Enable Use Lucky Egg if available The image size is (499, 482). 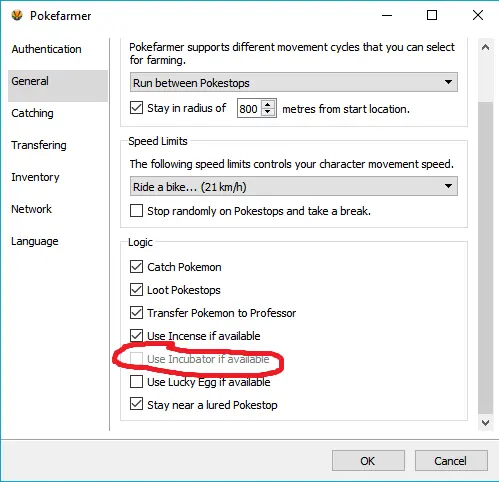136,382
